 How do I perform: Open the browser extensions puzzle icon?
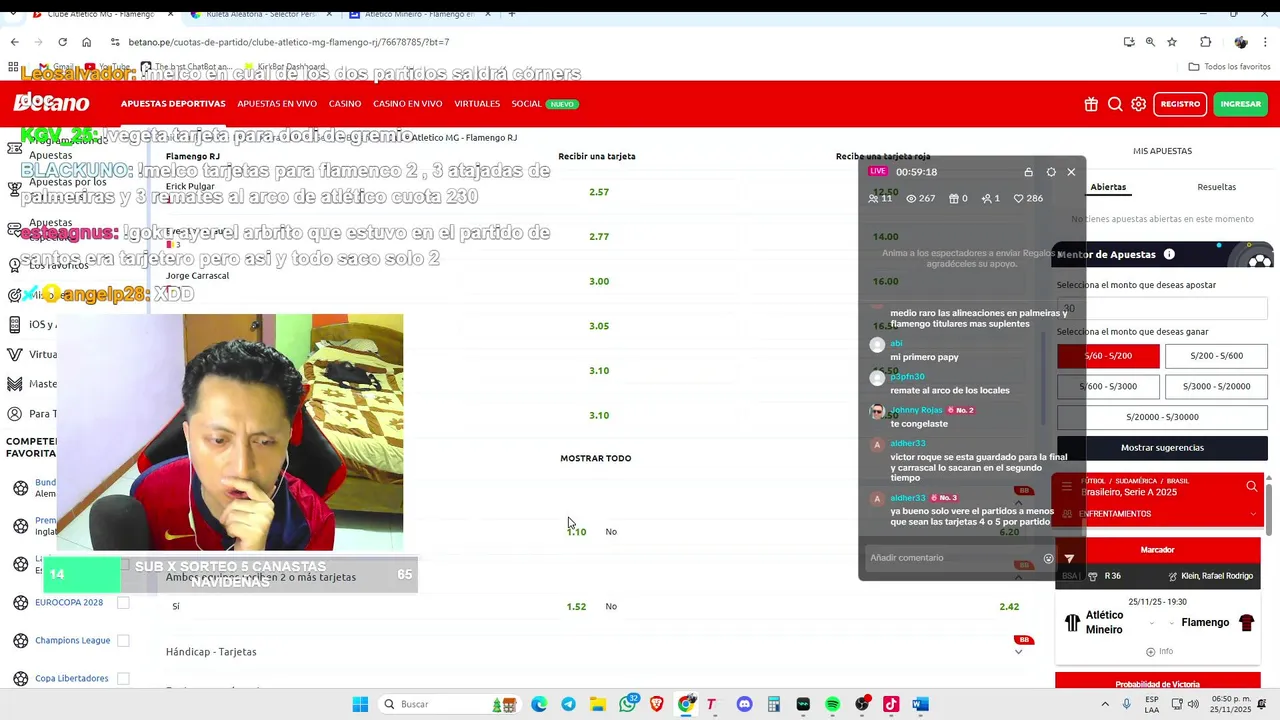(1205, 42)
